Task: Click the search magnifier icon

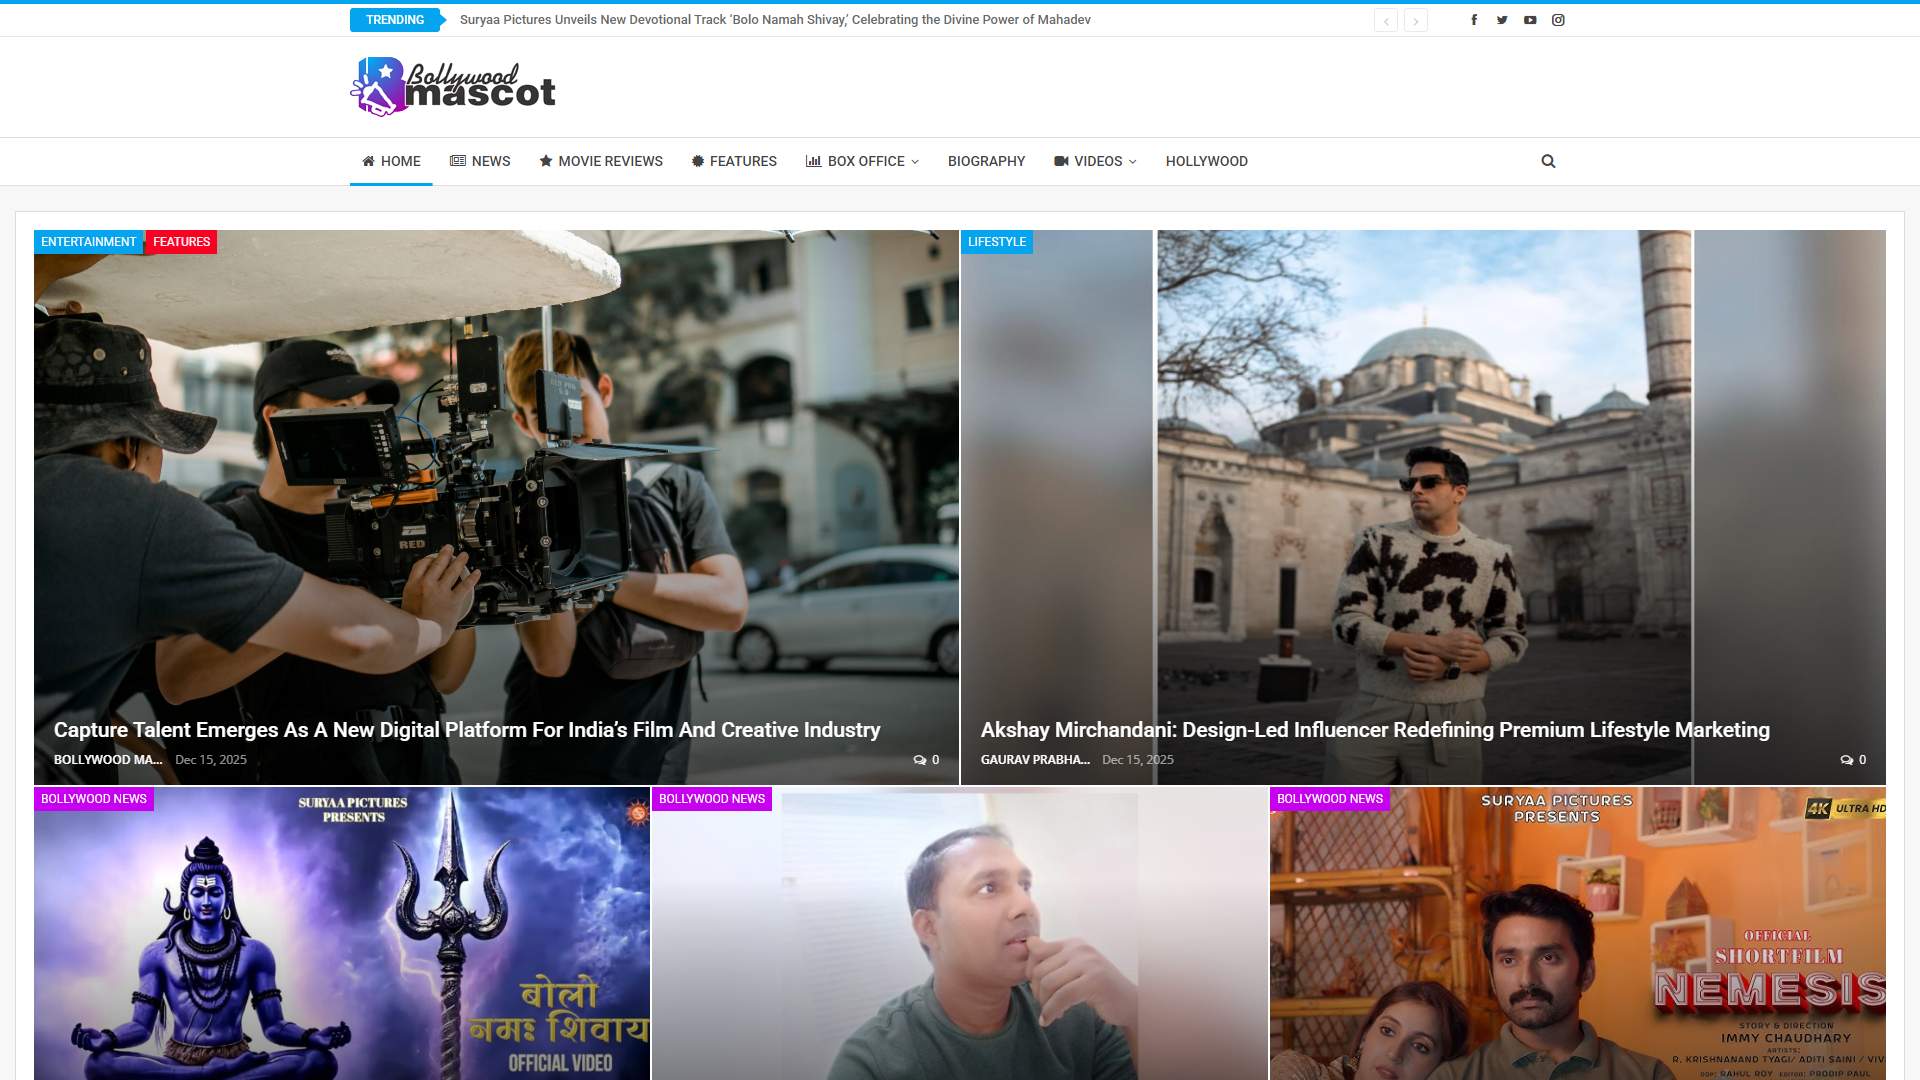Action: (x=1548, y=161)
